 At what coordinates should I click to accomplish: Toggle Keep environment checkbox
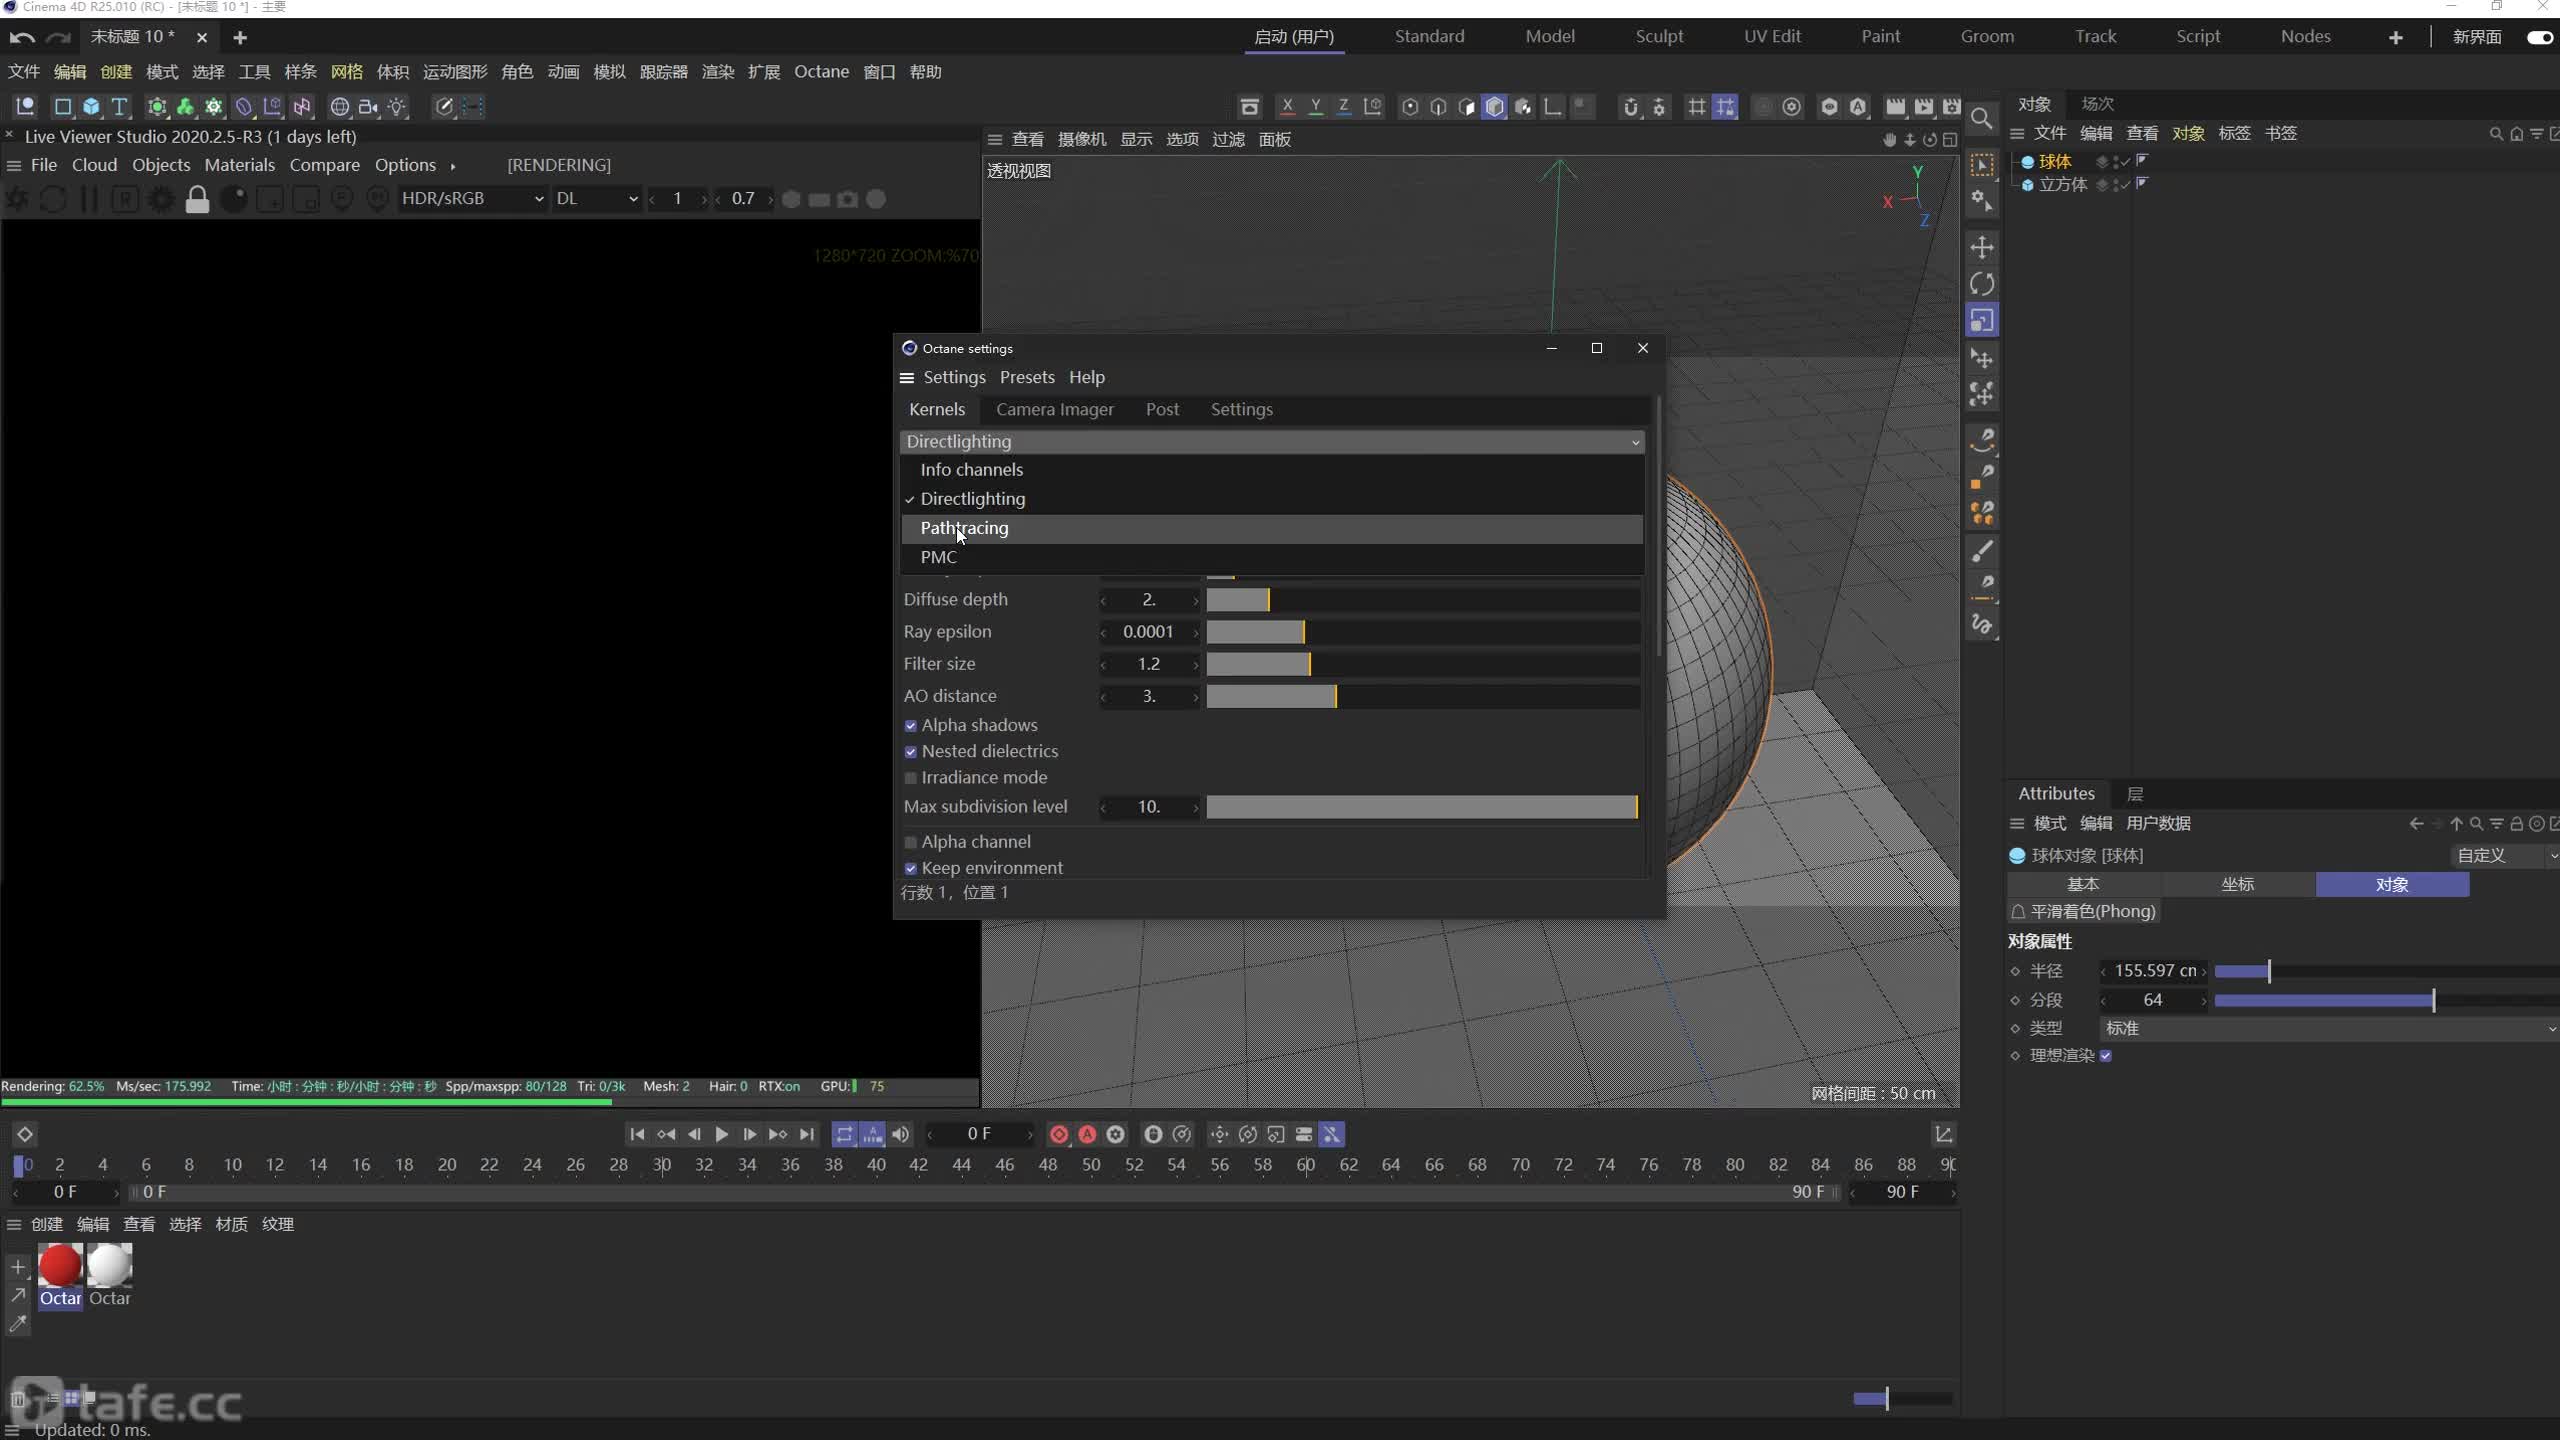[x=910, y=869]
